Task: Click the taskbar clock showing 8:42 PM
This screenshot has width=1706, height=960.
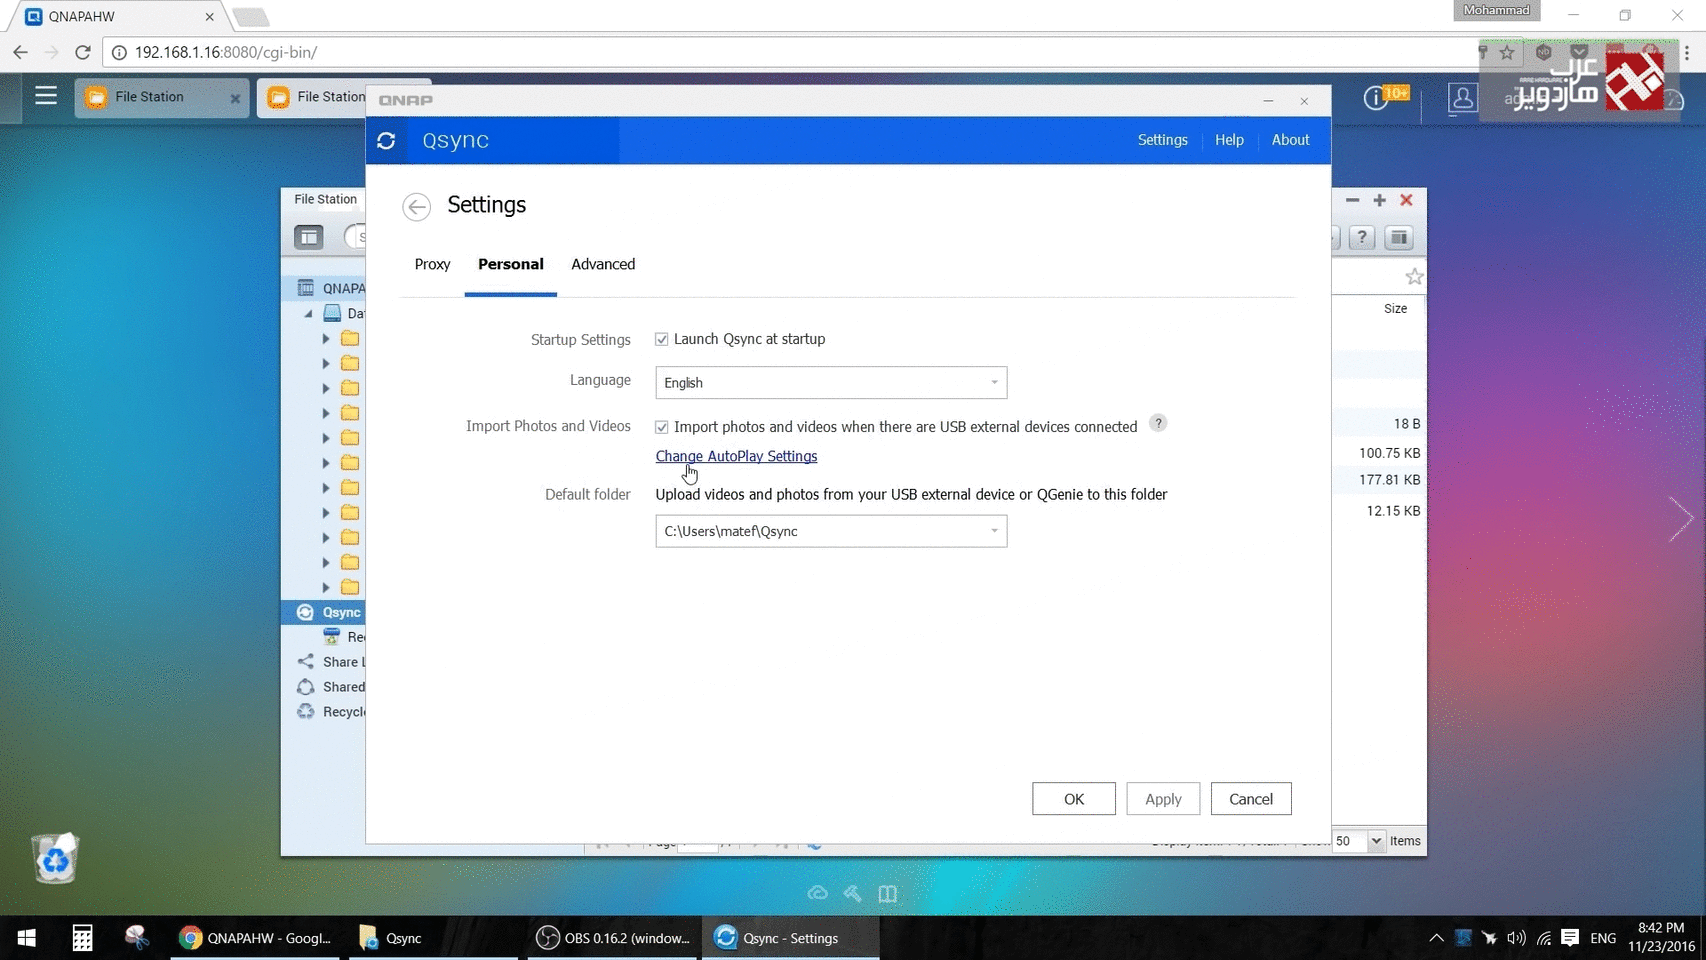Action: (x=1661, y=937)
